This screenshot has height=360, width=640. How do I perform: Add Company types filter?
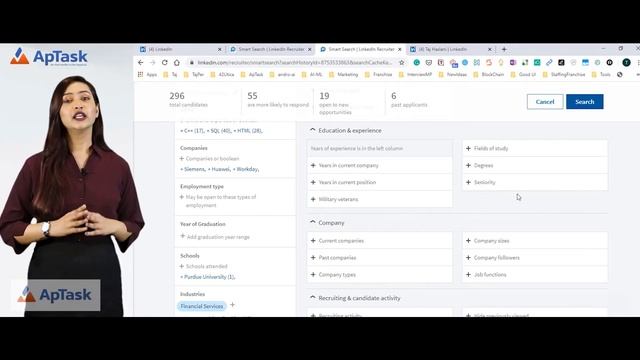coord(380,274)
